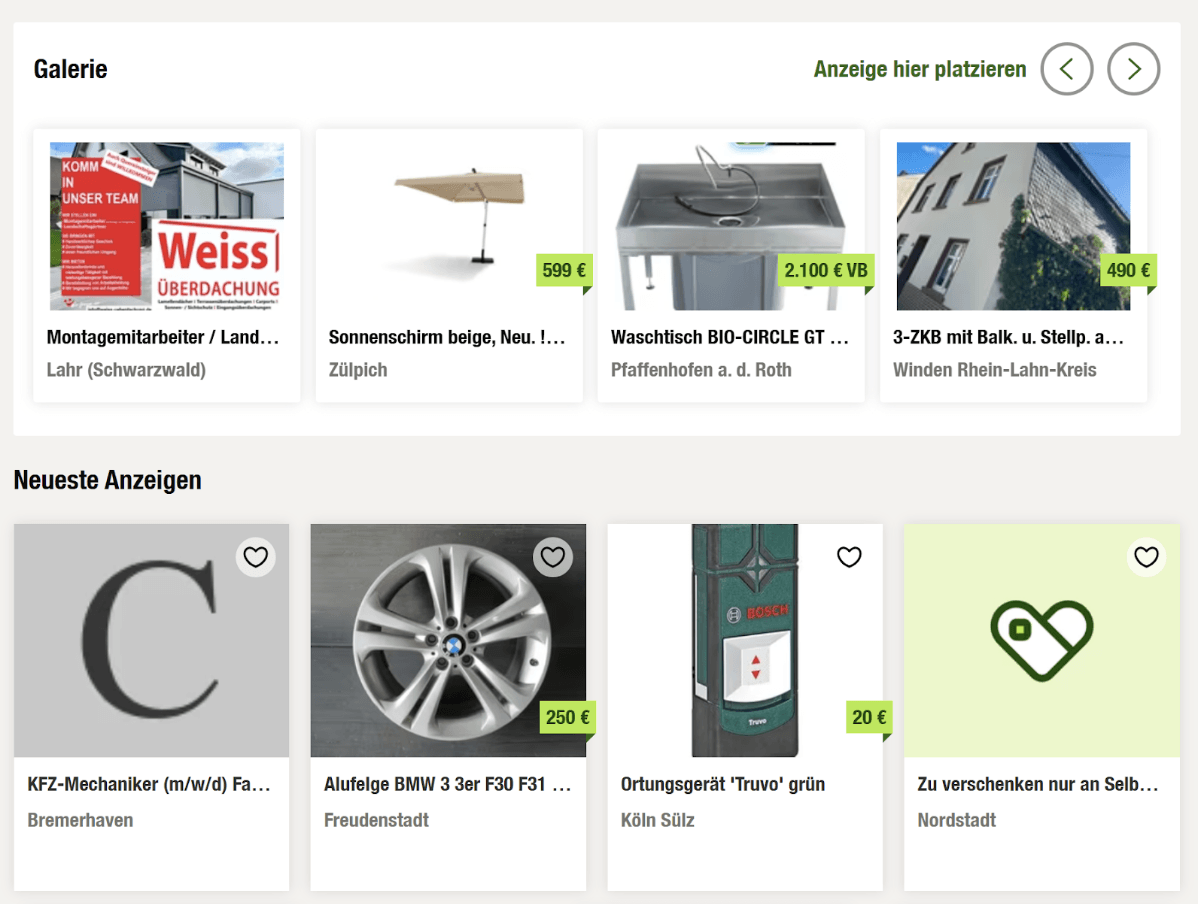Click the gallery previous arrow button
The width and height of the screenshot is (1198, 904).
pyautogui.click(x=1066, y=69)
